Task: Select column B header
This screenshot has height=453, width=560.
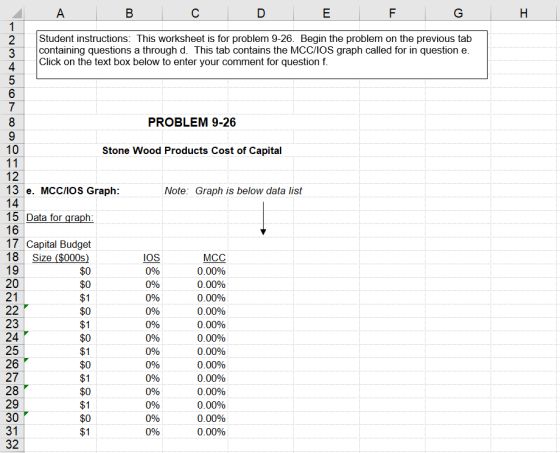Action: pos(129,13)
